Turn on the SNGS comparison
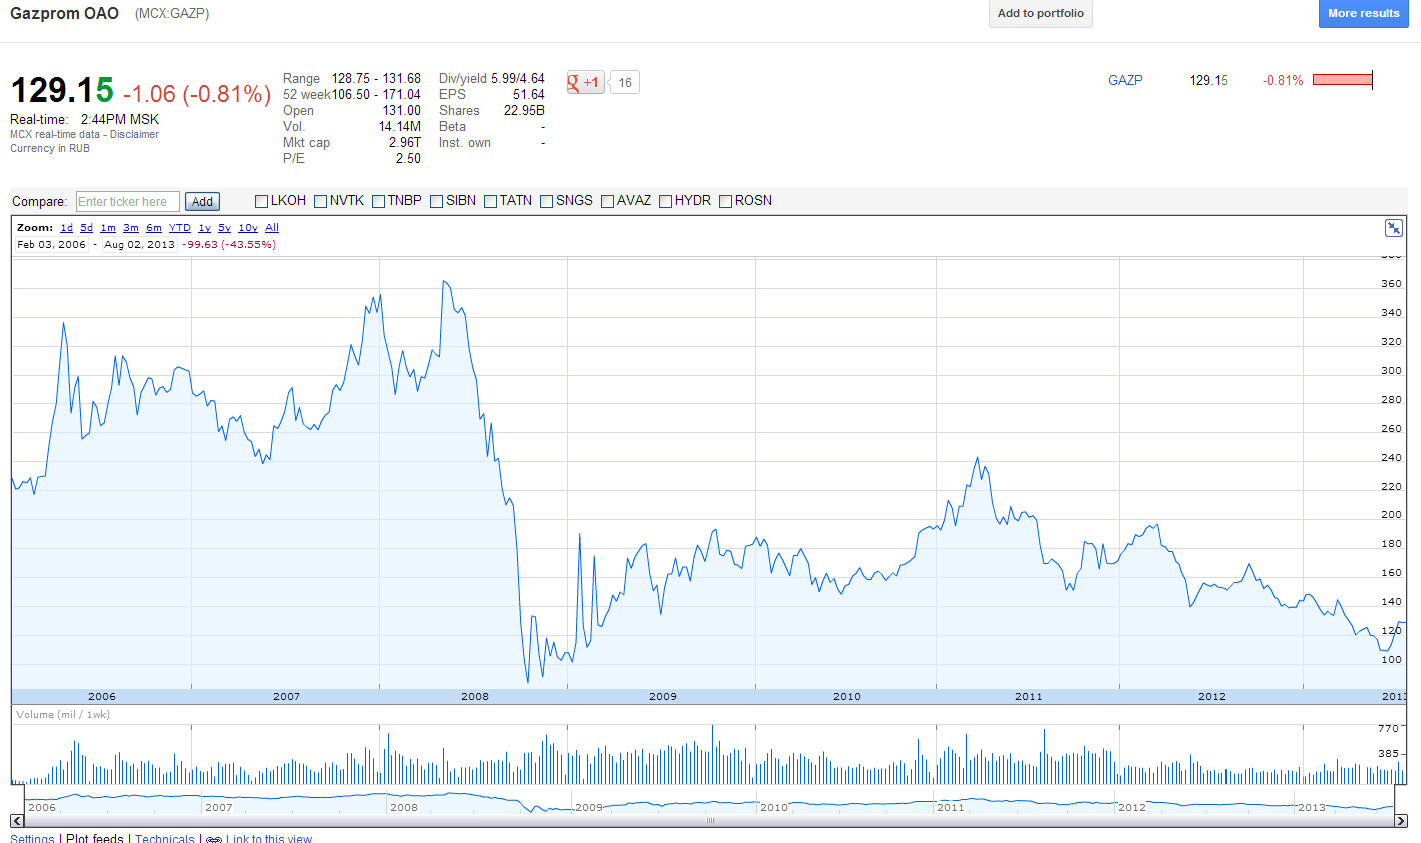The height and width of the screenshot is (843, 1421). click(547, 201)
